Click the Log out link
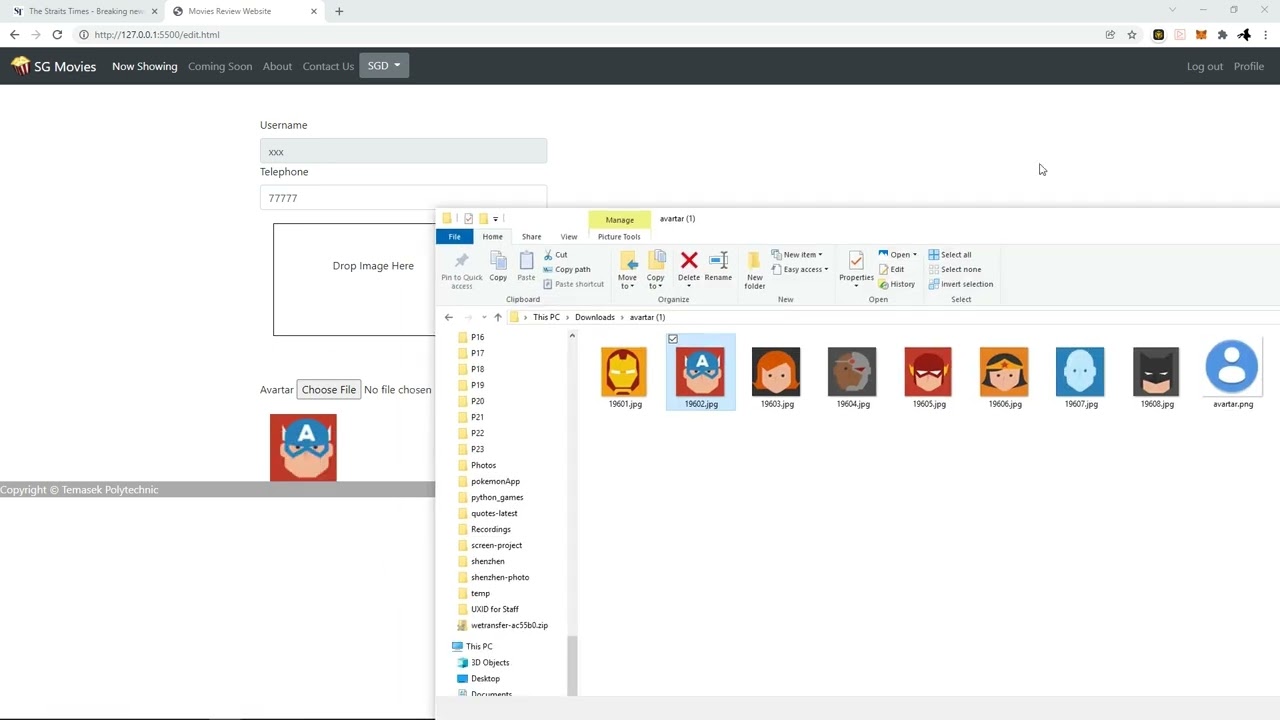The image size is (1280, 720). click(x=1205, y=66)
